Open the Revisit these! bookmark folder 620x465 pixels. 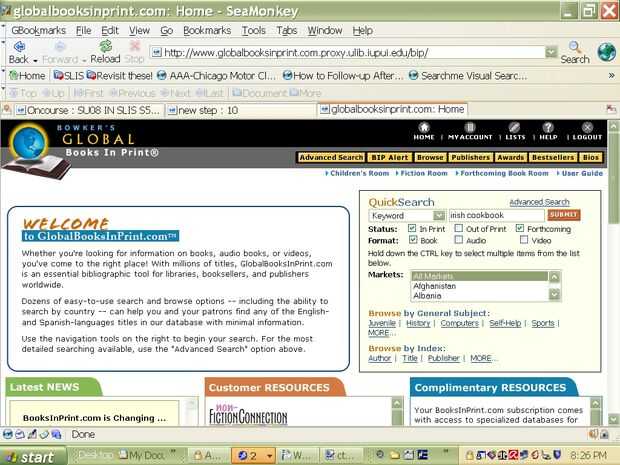119,76
